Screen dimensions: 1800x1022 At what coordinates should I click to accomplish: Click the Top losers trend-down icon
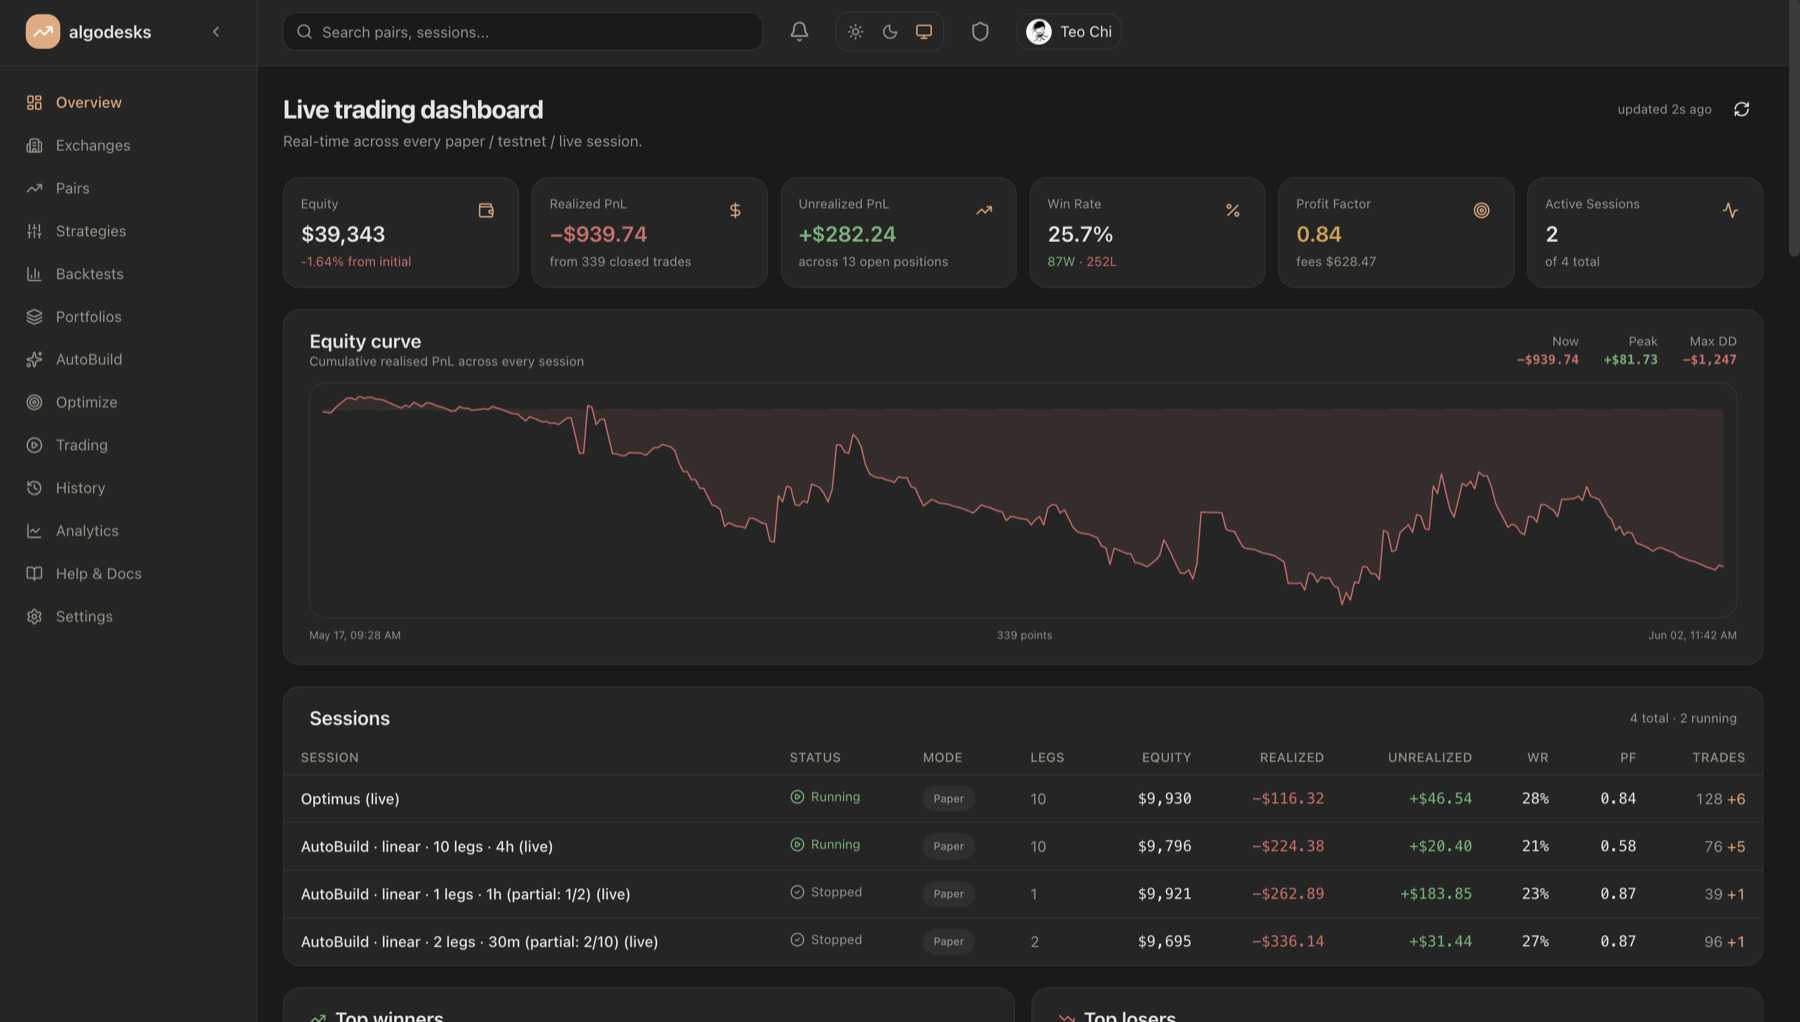(1066, 1017)
